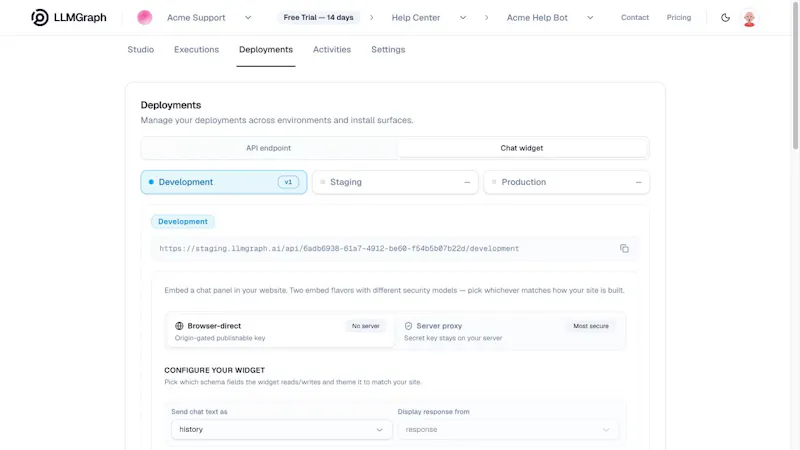Open the Settings tab
Viewport: 800px width, 450px height.
[x=388, y=49]
